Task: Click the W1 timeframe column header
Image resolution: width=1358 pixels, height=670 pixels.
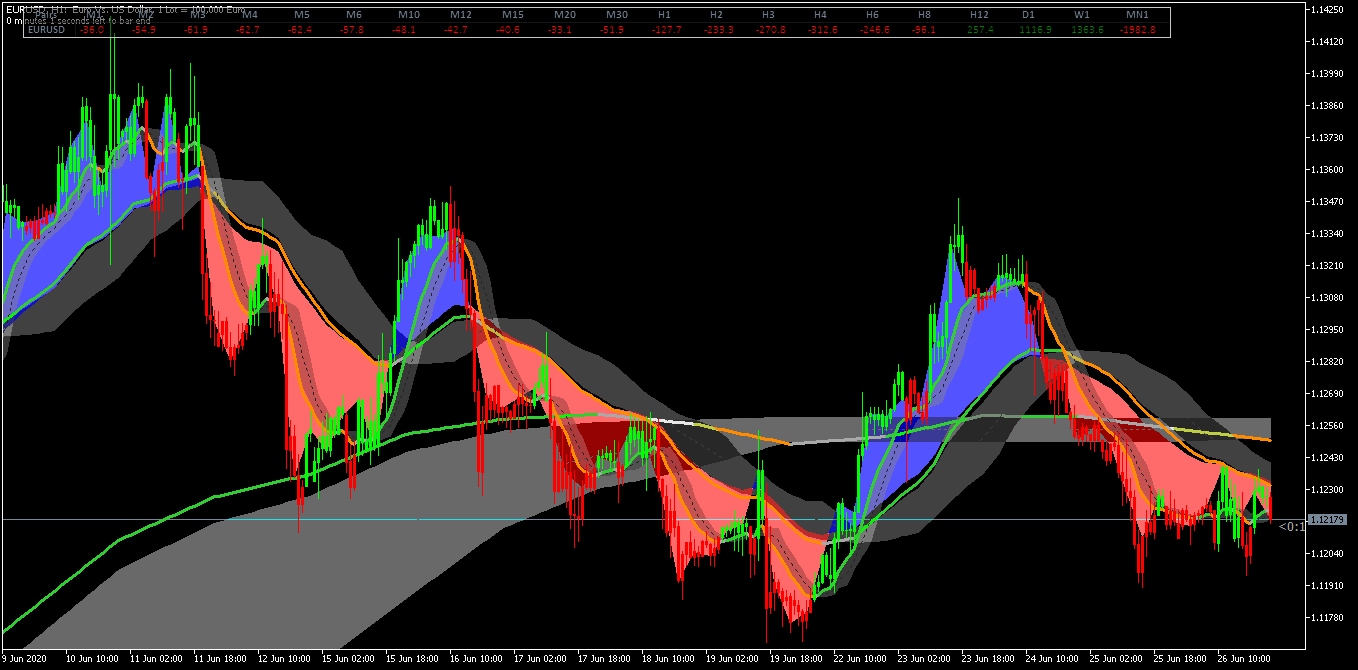Action: [1082, 15]
